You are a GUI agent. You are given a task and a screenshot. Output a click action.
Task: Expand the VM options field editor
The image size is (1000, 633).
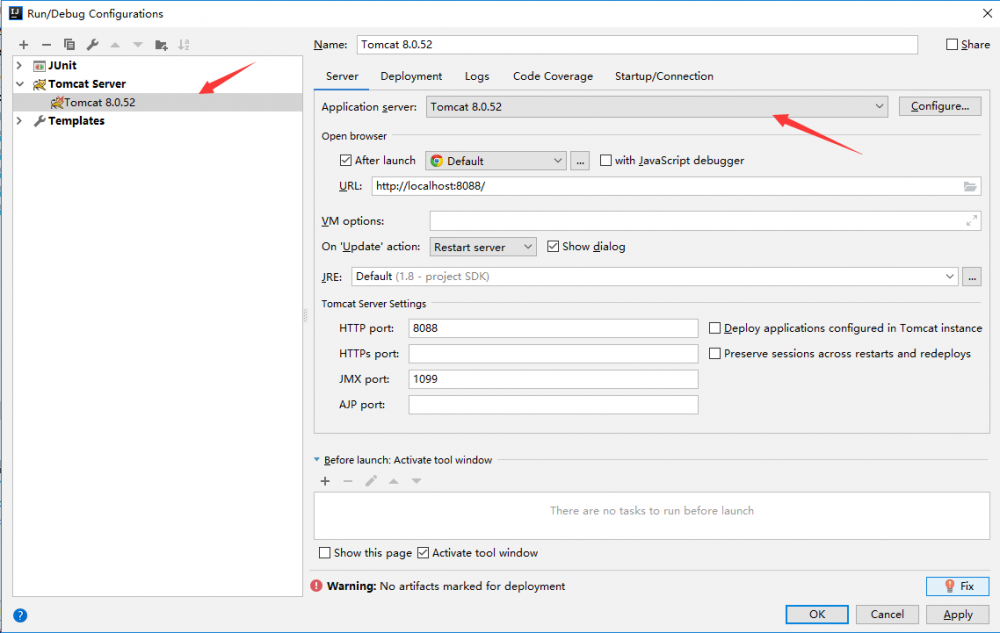tap(971, 221)
